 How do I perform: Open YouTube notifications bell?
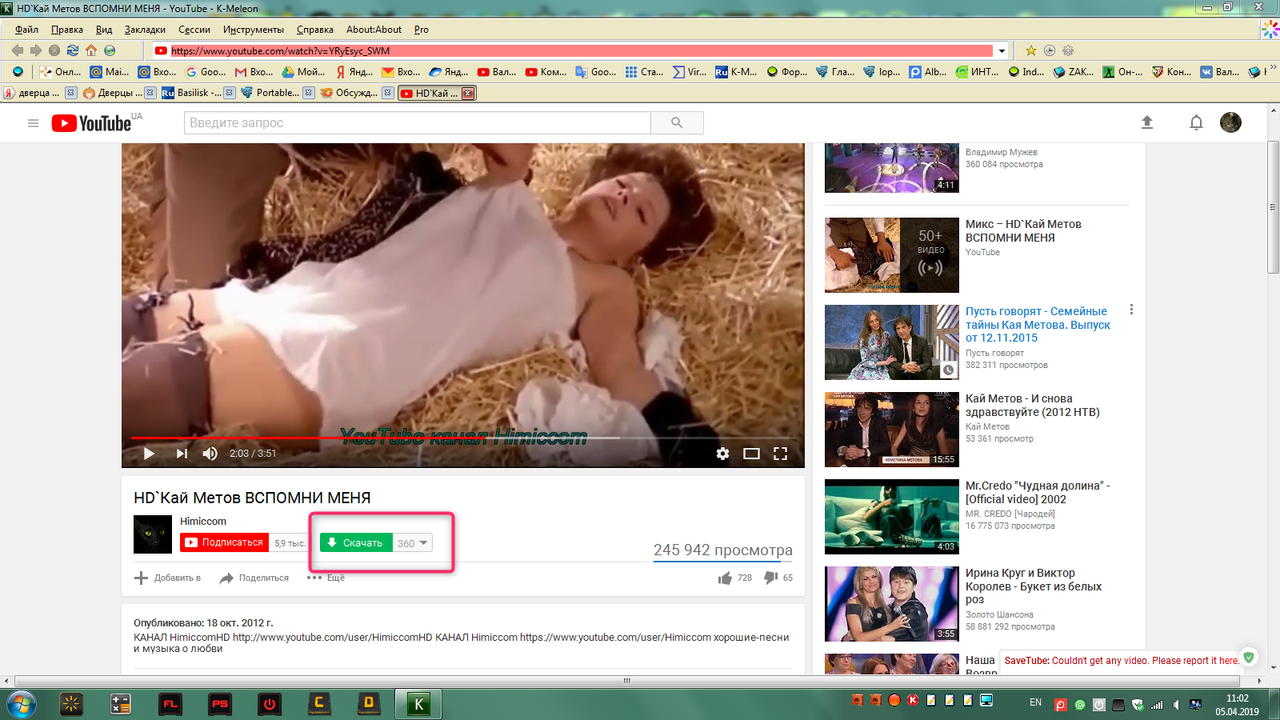click(x=1196, y=122)
